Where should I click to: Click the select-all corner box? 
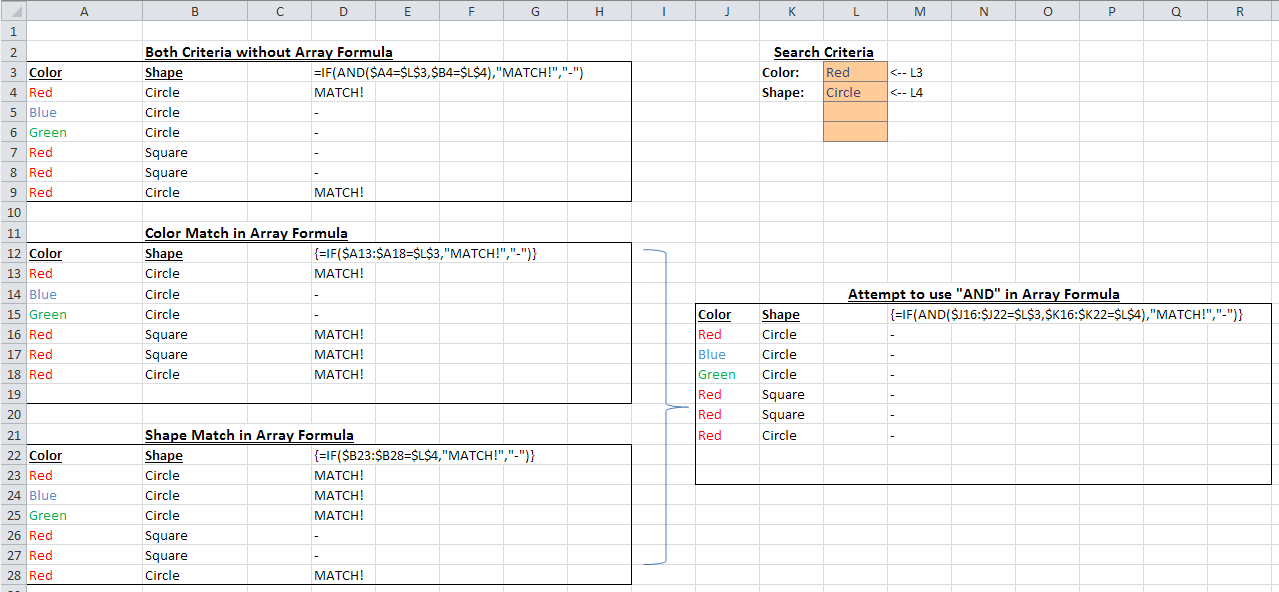pyautogui.click(x=13, y=12)
